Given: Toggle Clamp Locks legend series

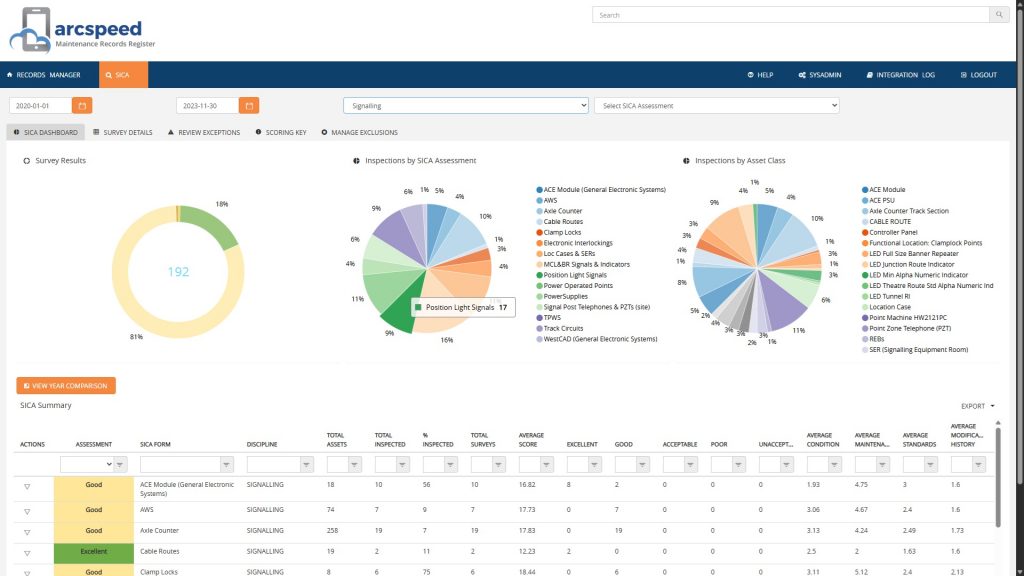Looking at the screenshot, I should coord(562,232).
